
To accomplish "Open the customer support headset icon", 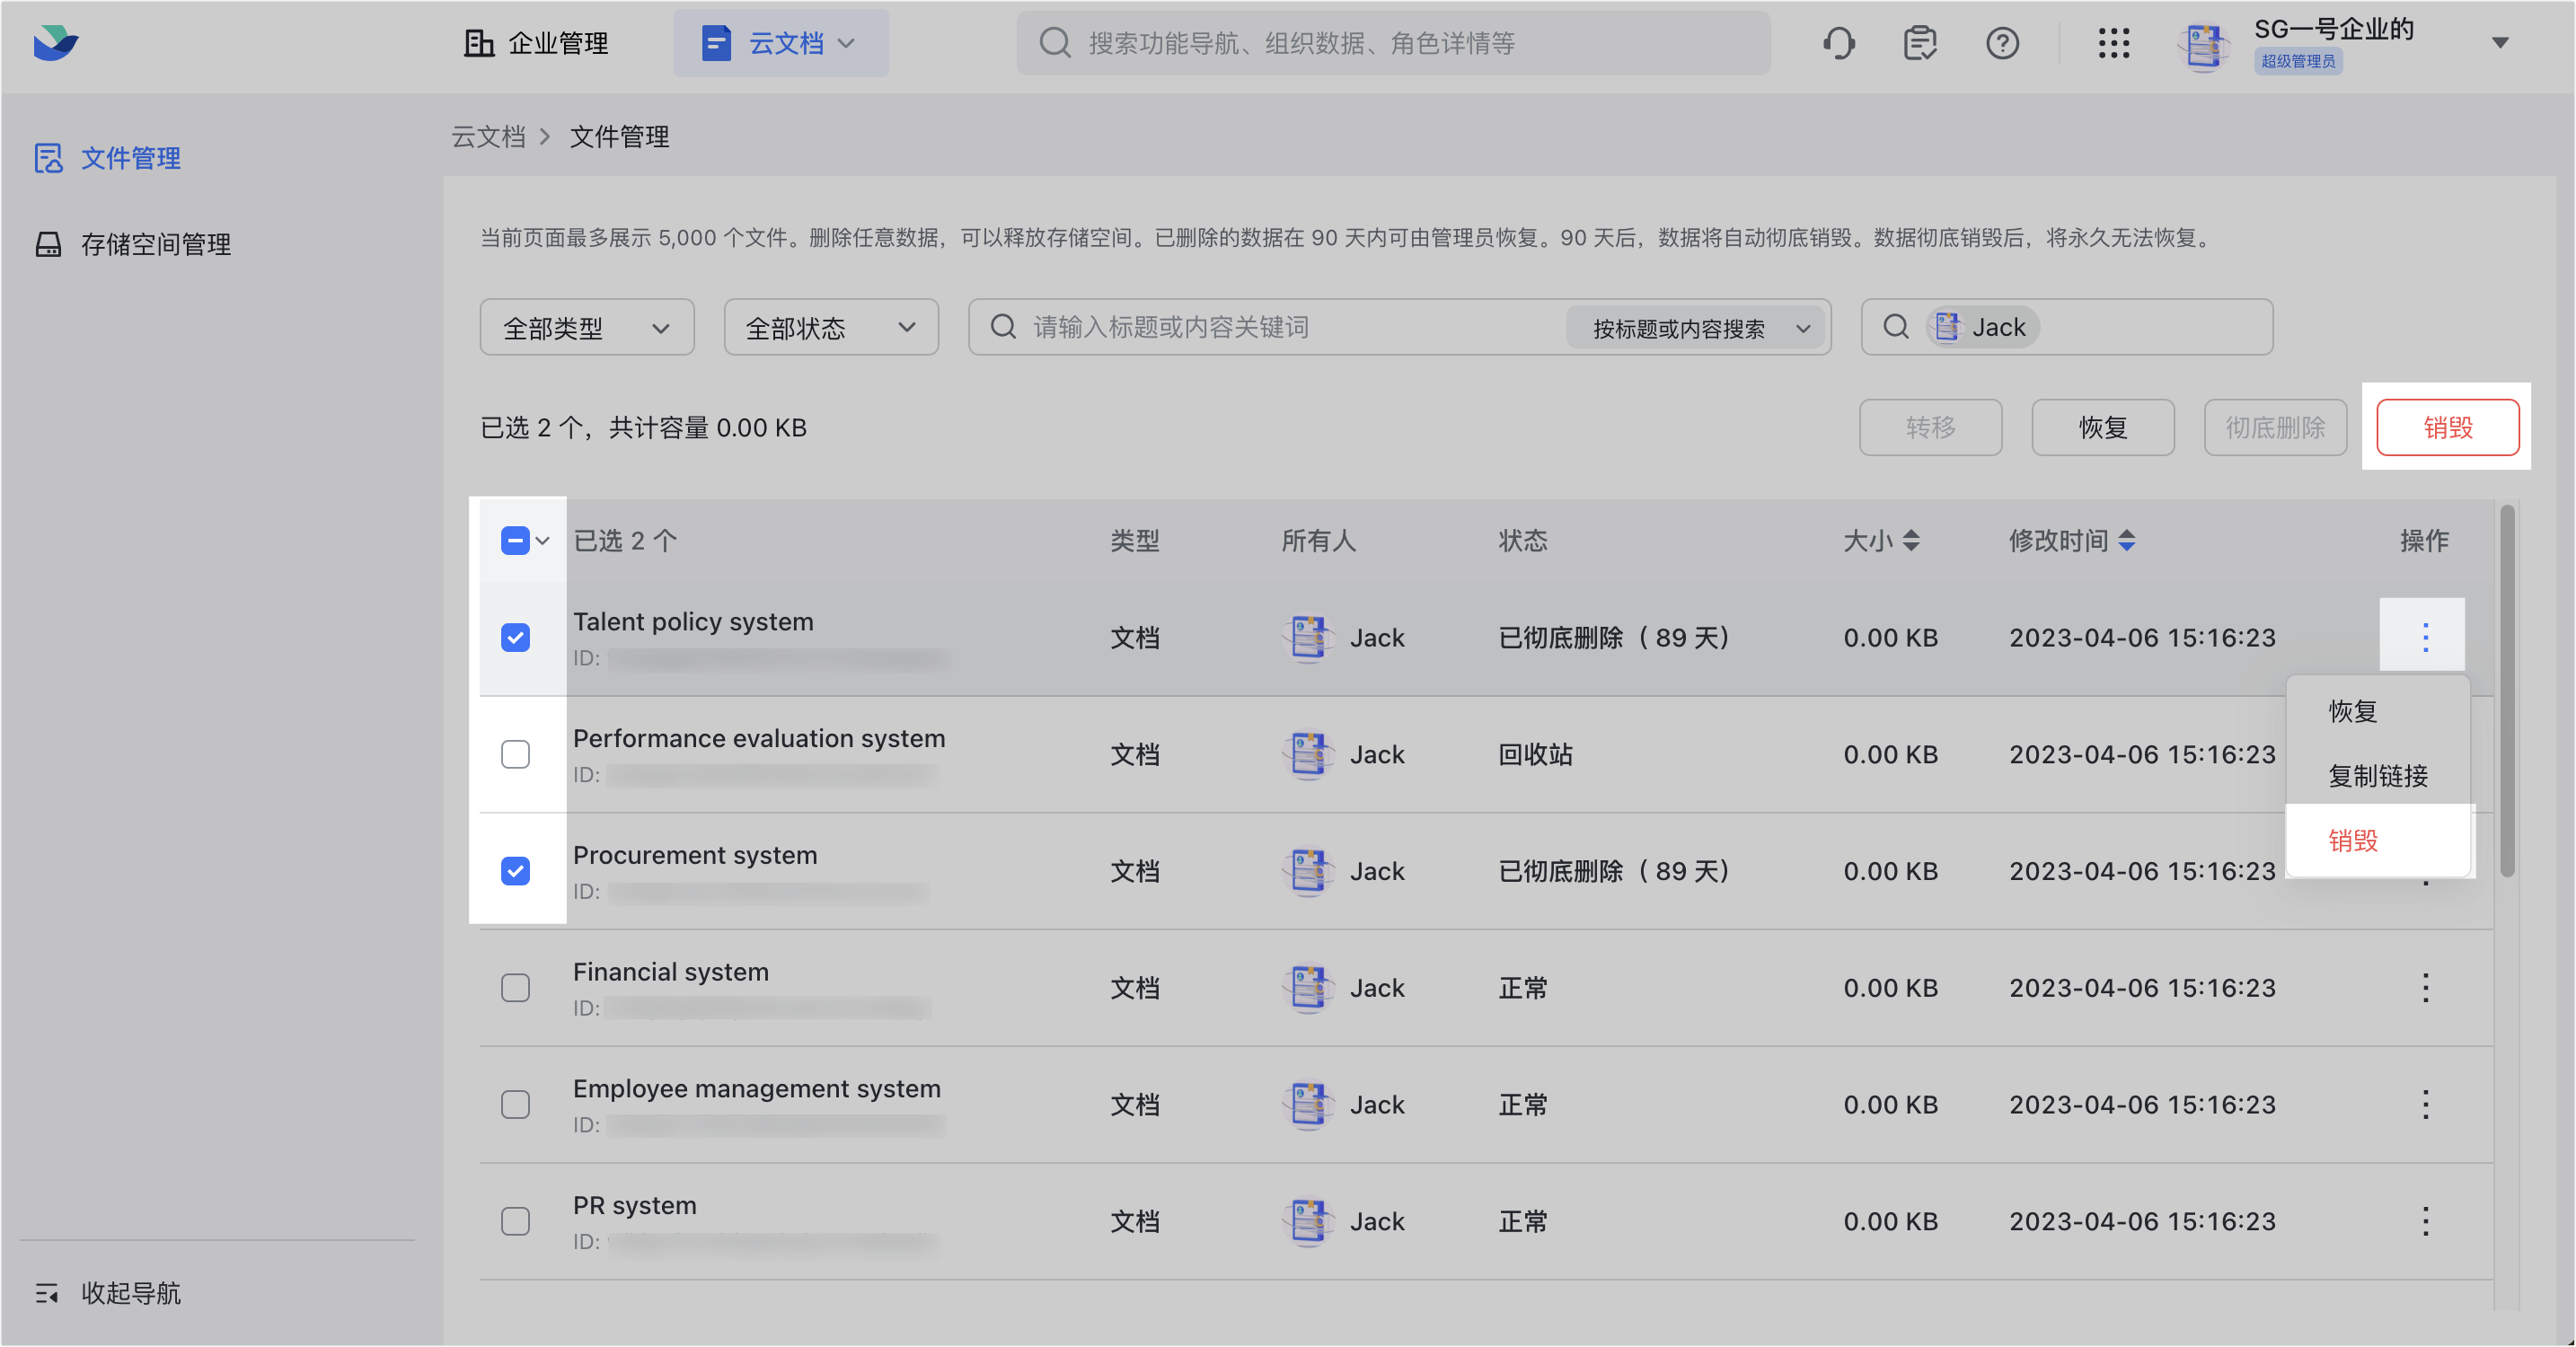I will point(1838,43).
